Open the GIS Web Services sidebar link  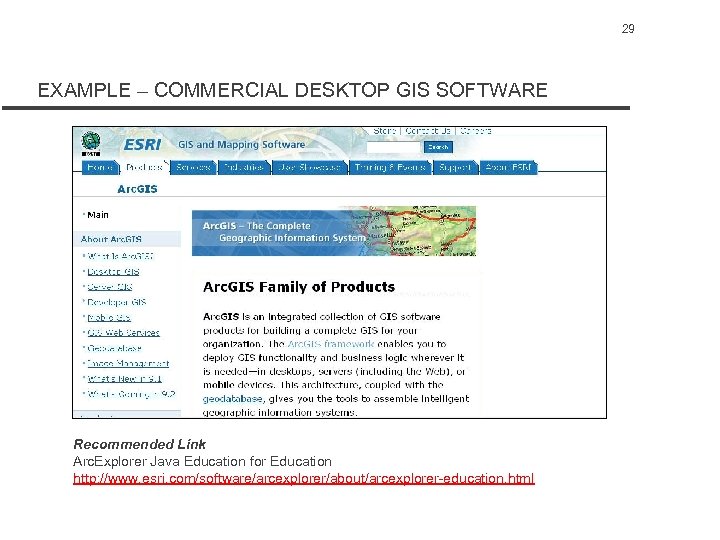click(x=123, y=332)
